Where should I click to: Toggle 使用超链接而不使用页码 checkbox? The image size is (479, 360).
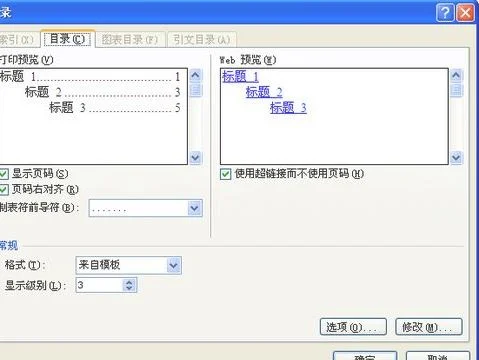[x=225, y=174]
